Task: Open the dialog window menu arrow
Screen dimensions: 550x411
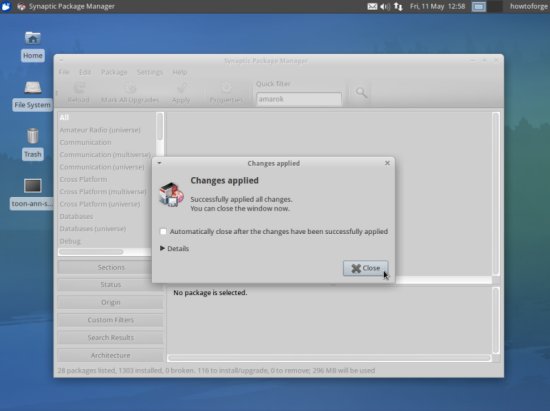Action: click(x=159, y=163)
